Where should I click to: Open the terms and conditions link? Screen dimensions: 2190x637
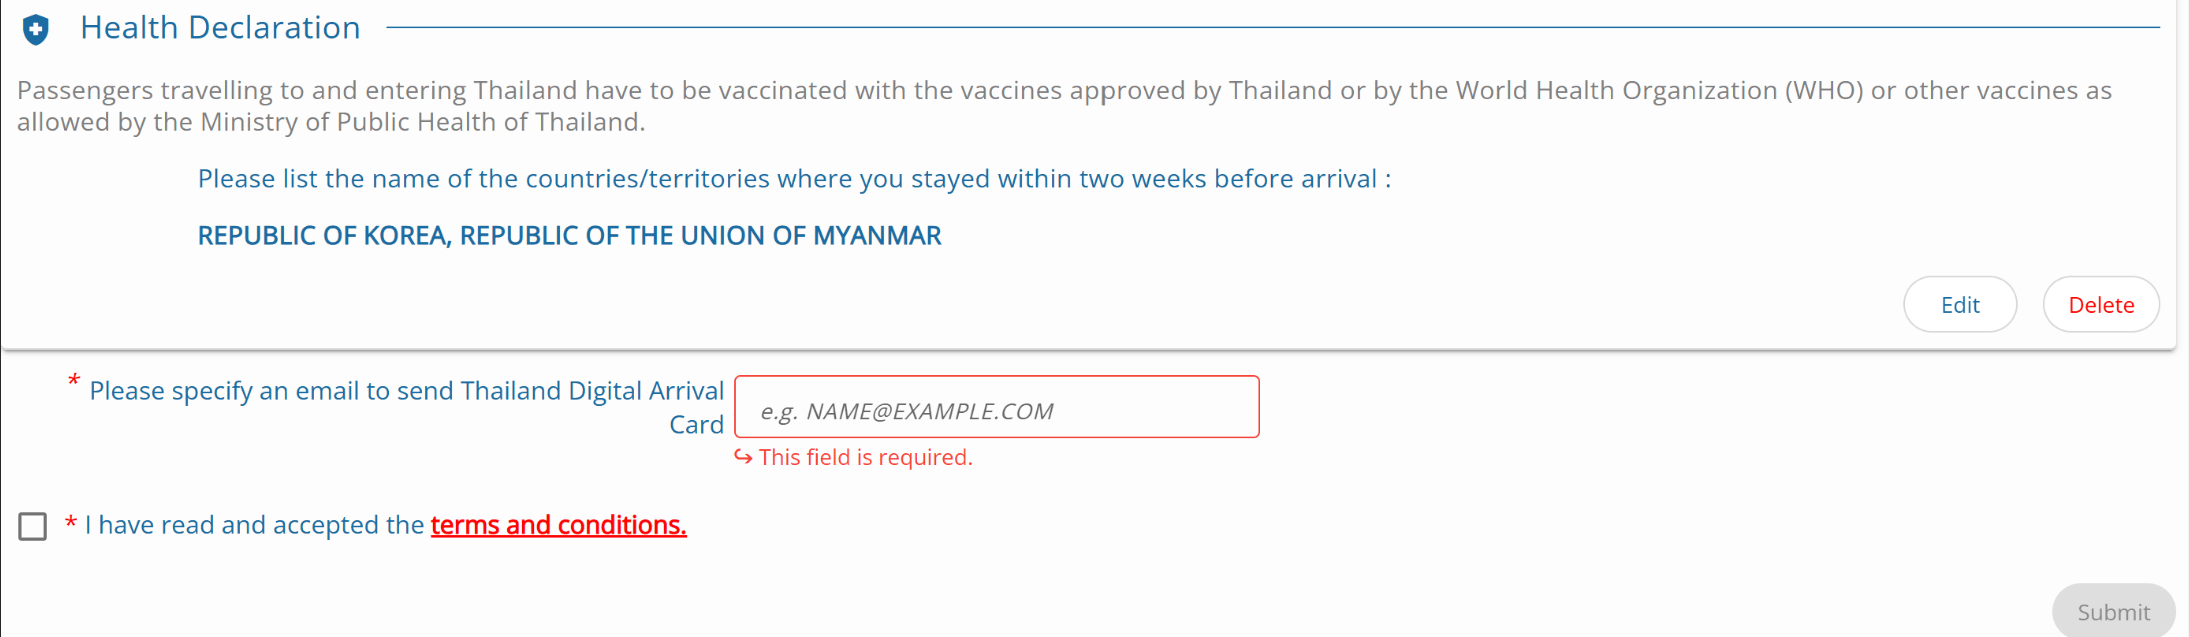(558, 525)
